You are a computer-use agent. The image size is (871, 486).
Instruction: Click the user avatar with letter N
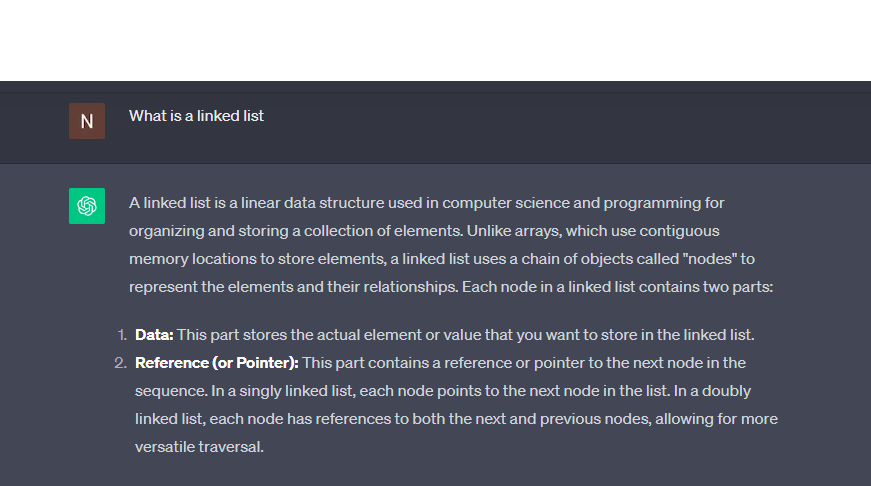[87, 121]
